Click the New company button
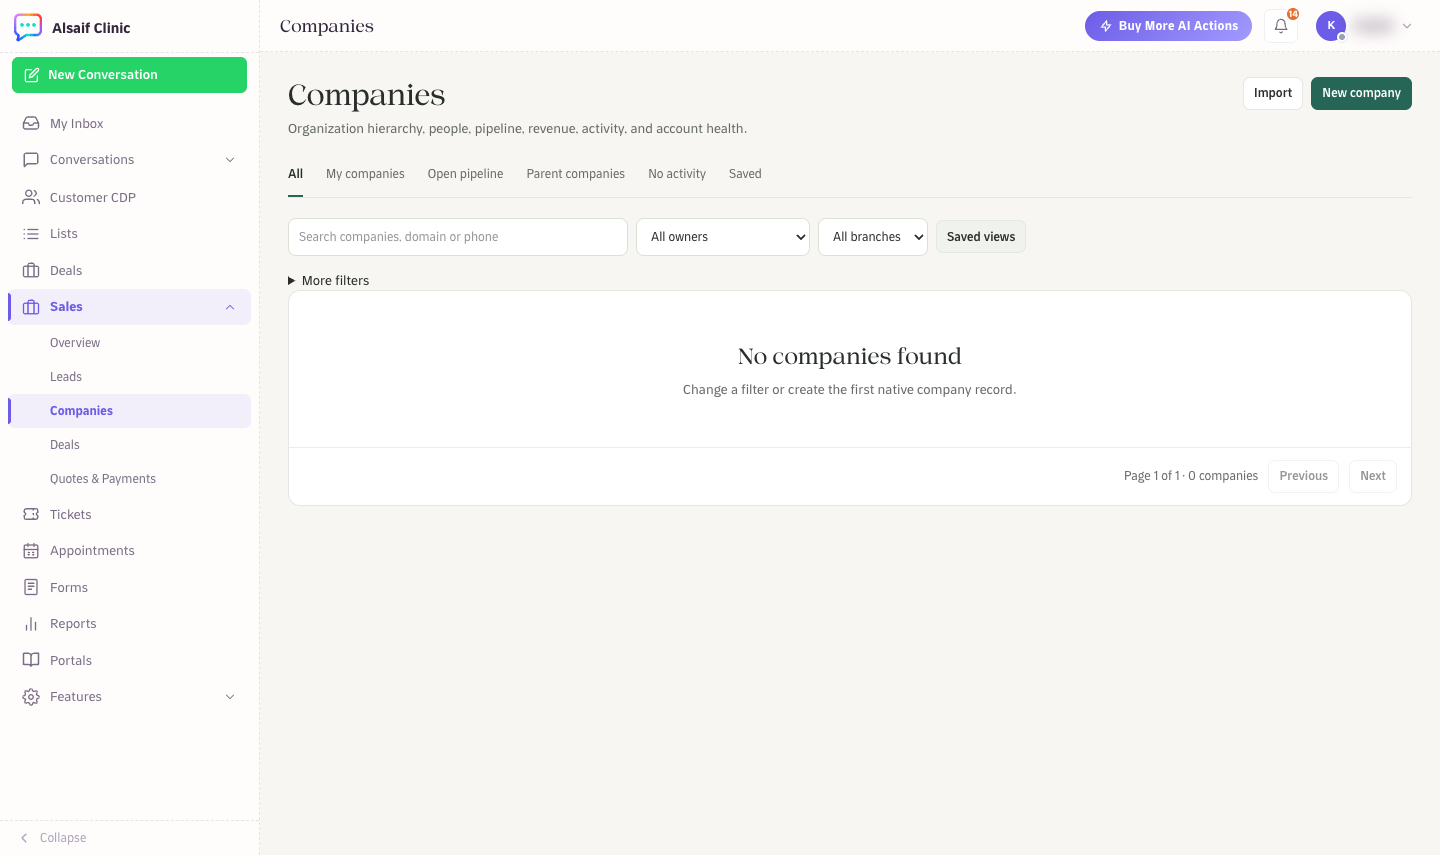This screenshot has height=855, width=1440. 1361,93
